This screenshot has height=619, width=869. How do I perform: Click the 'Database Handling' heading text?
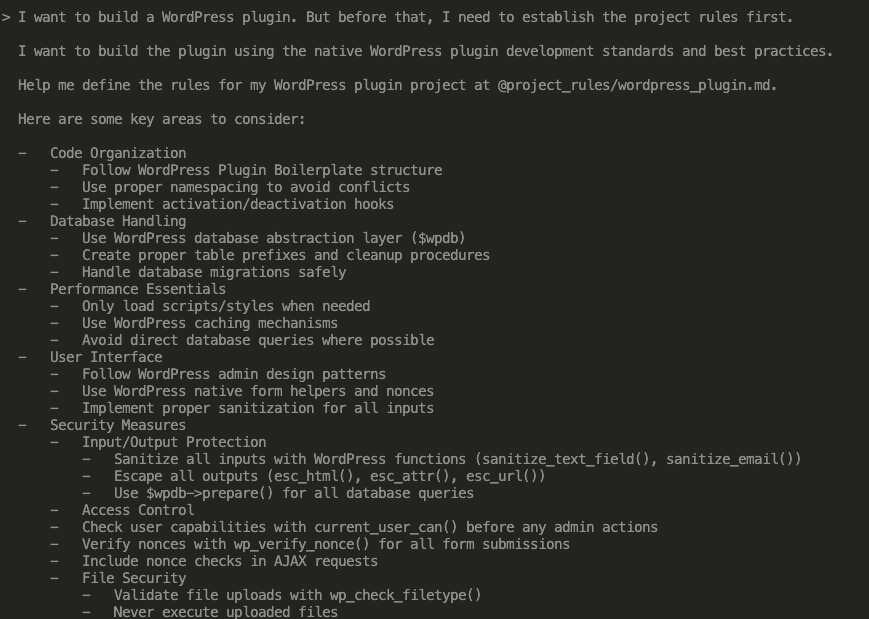pyautogui.click(x=118, y=221)
